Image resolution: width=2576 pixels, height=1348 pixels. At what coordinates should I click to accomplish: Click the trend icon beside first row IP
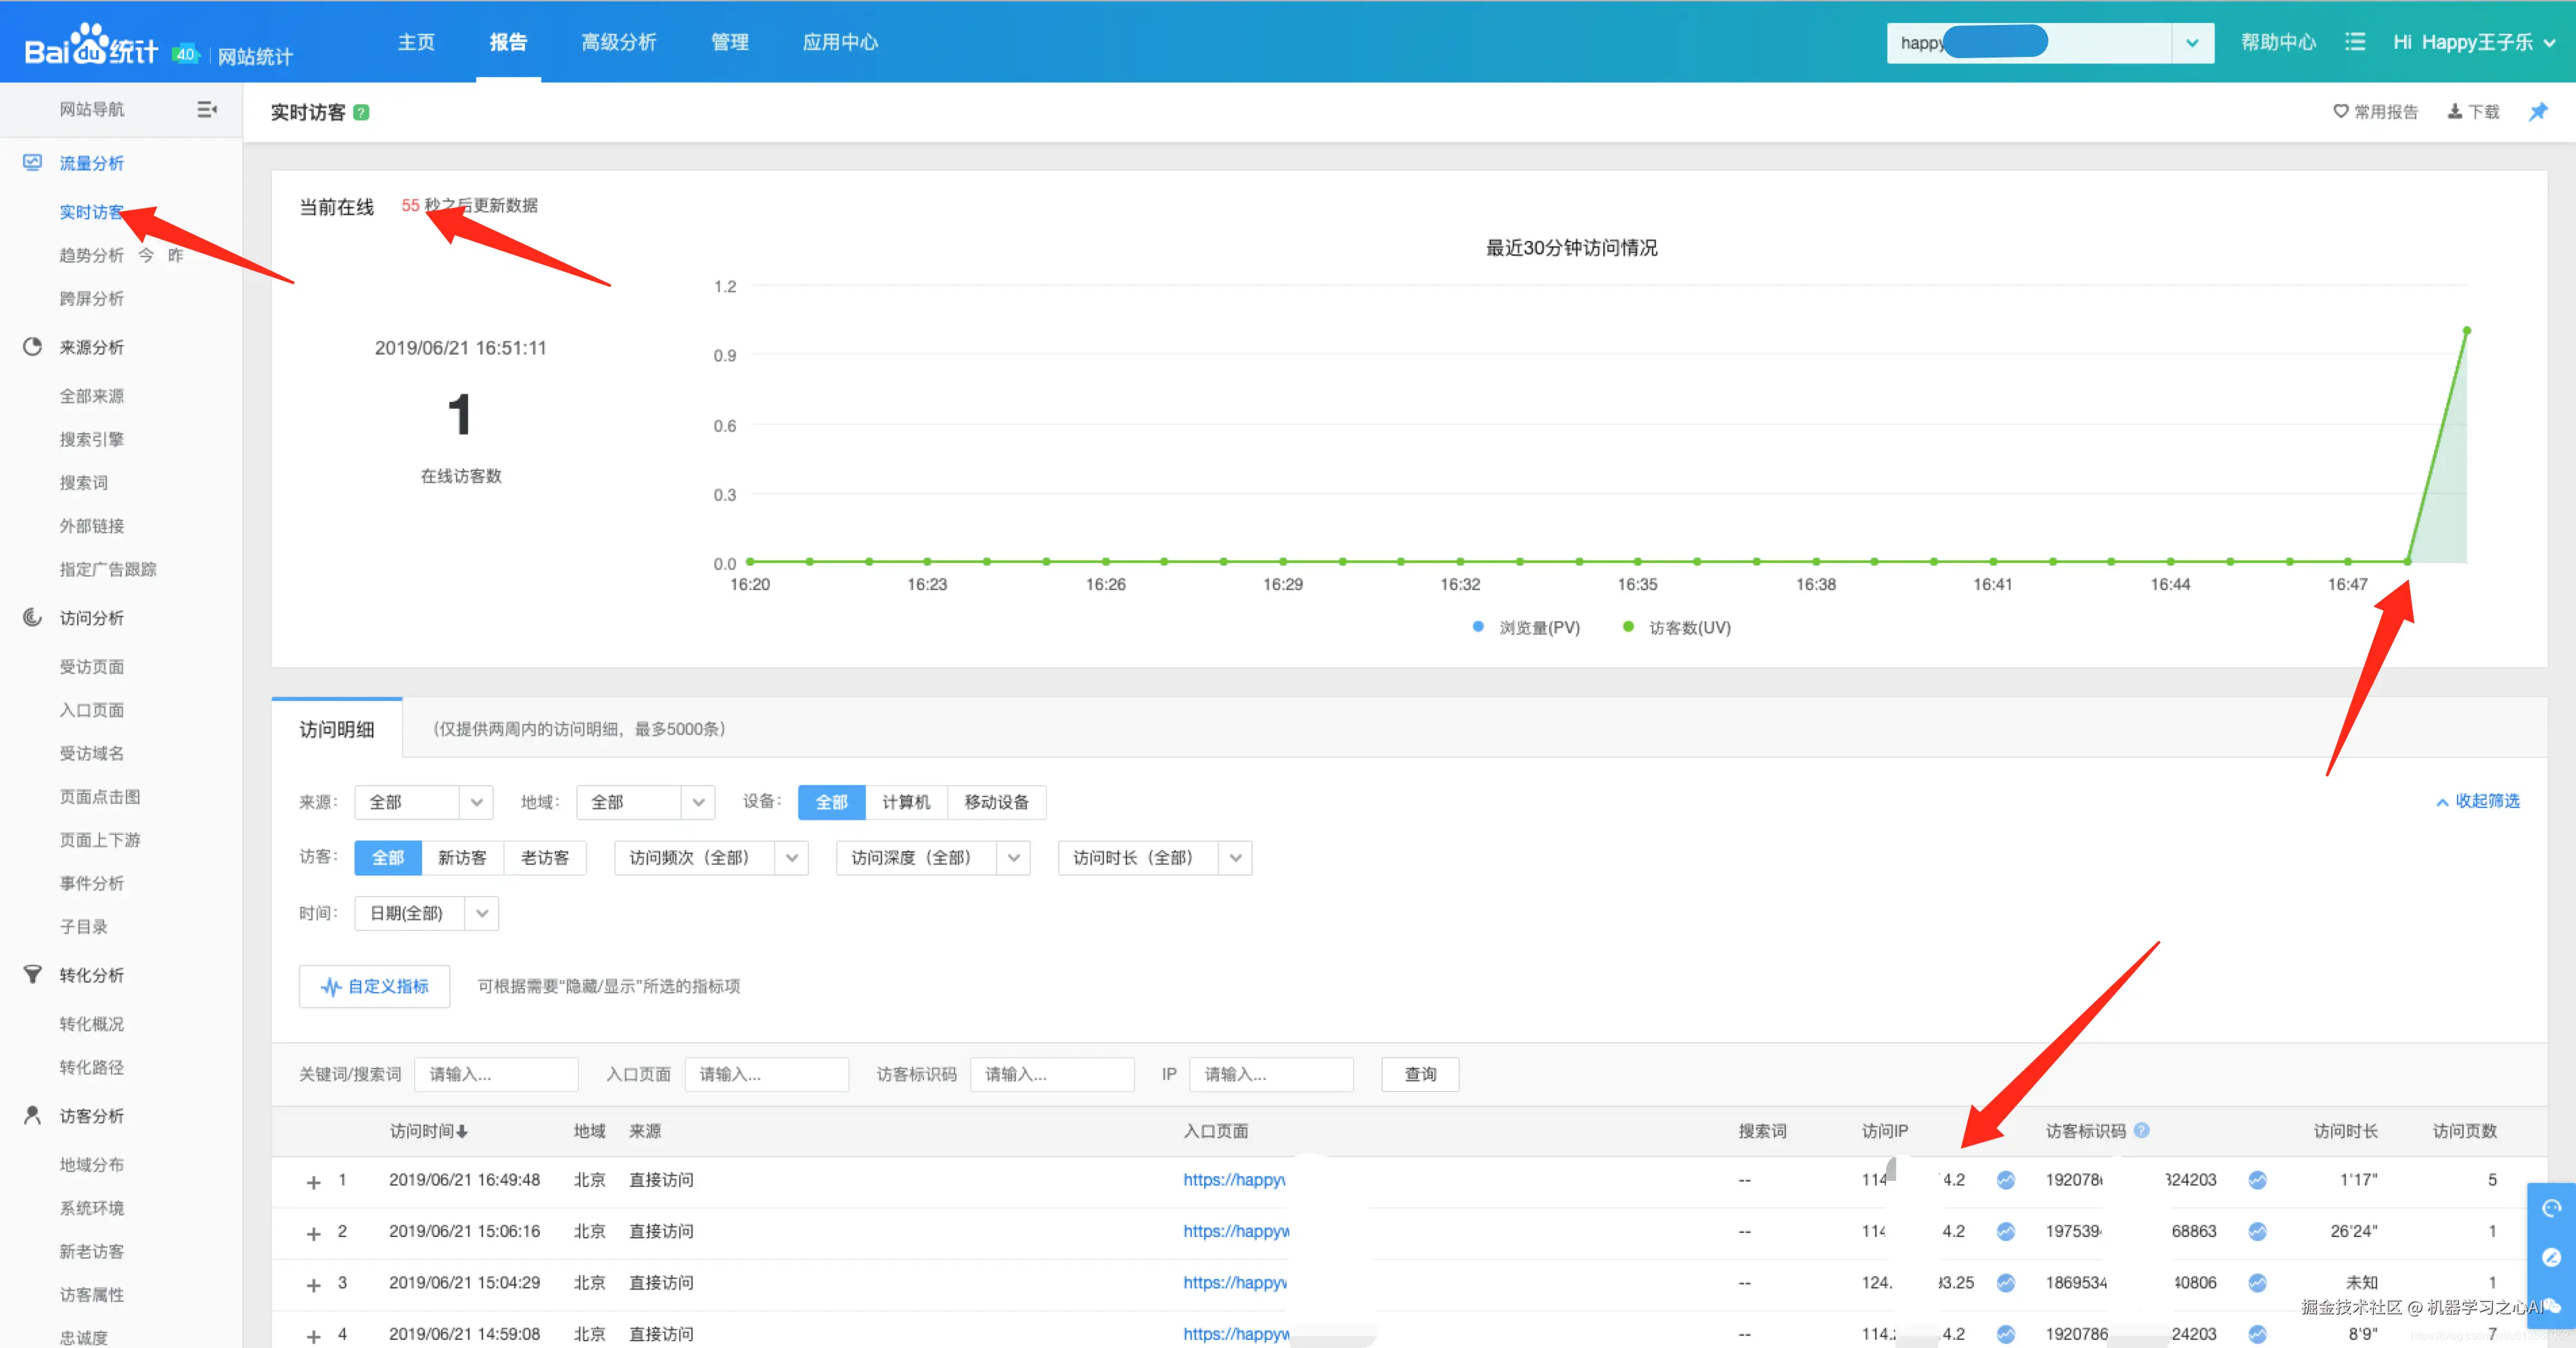click(2005, 1180)
